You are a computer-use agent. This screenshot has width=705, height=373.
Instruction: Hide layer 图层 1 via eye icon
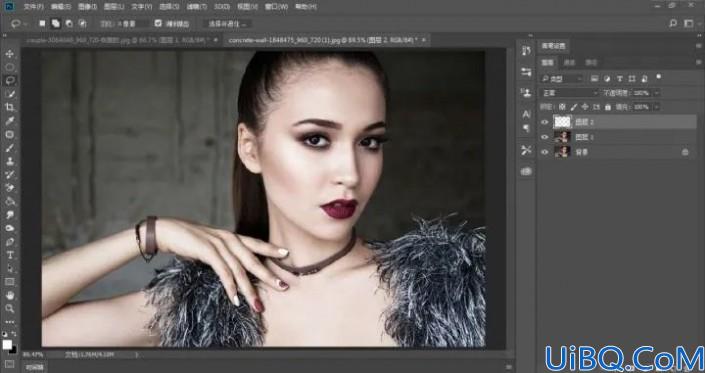tap(544, 137)
